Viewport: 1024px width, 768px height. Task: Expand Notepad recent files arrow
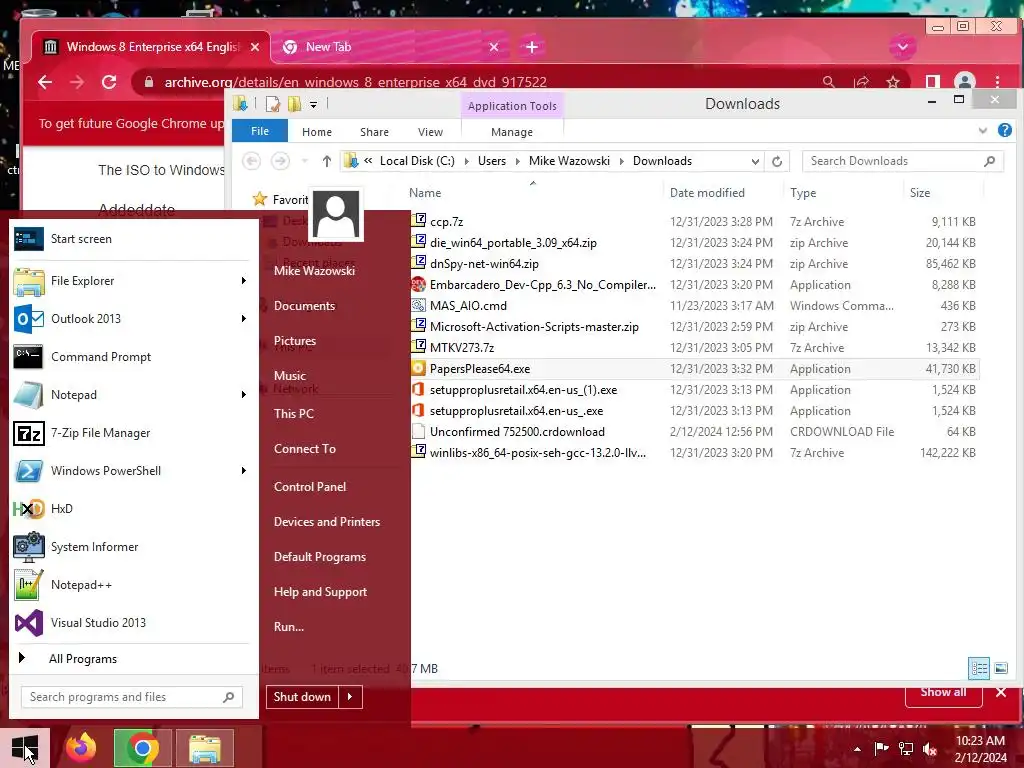coord(244,394)
